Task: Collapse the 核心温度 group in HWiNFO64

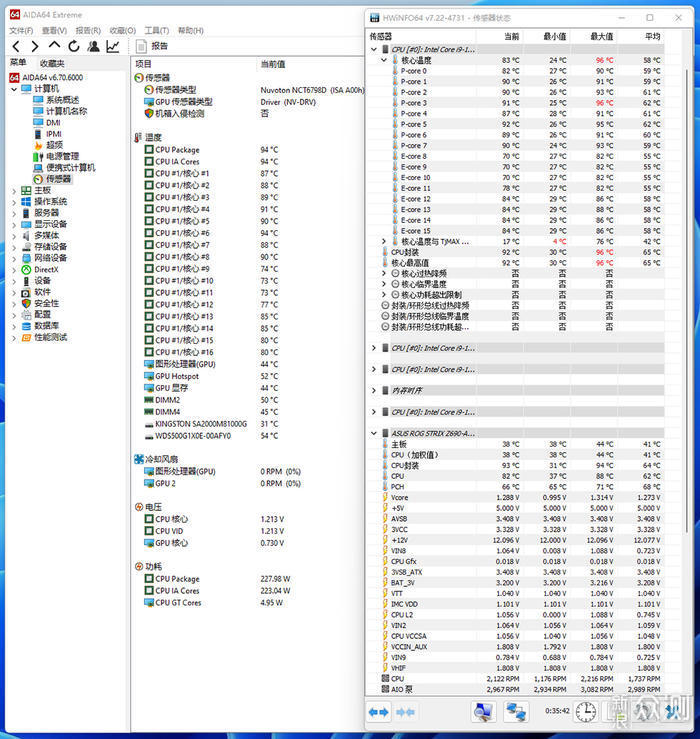Action: (x=384, y=60)
